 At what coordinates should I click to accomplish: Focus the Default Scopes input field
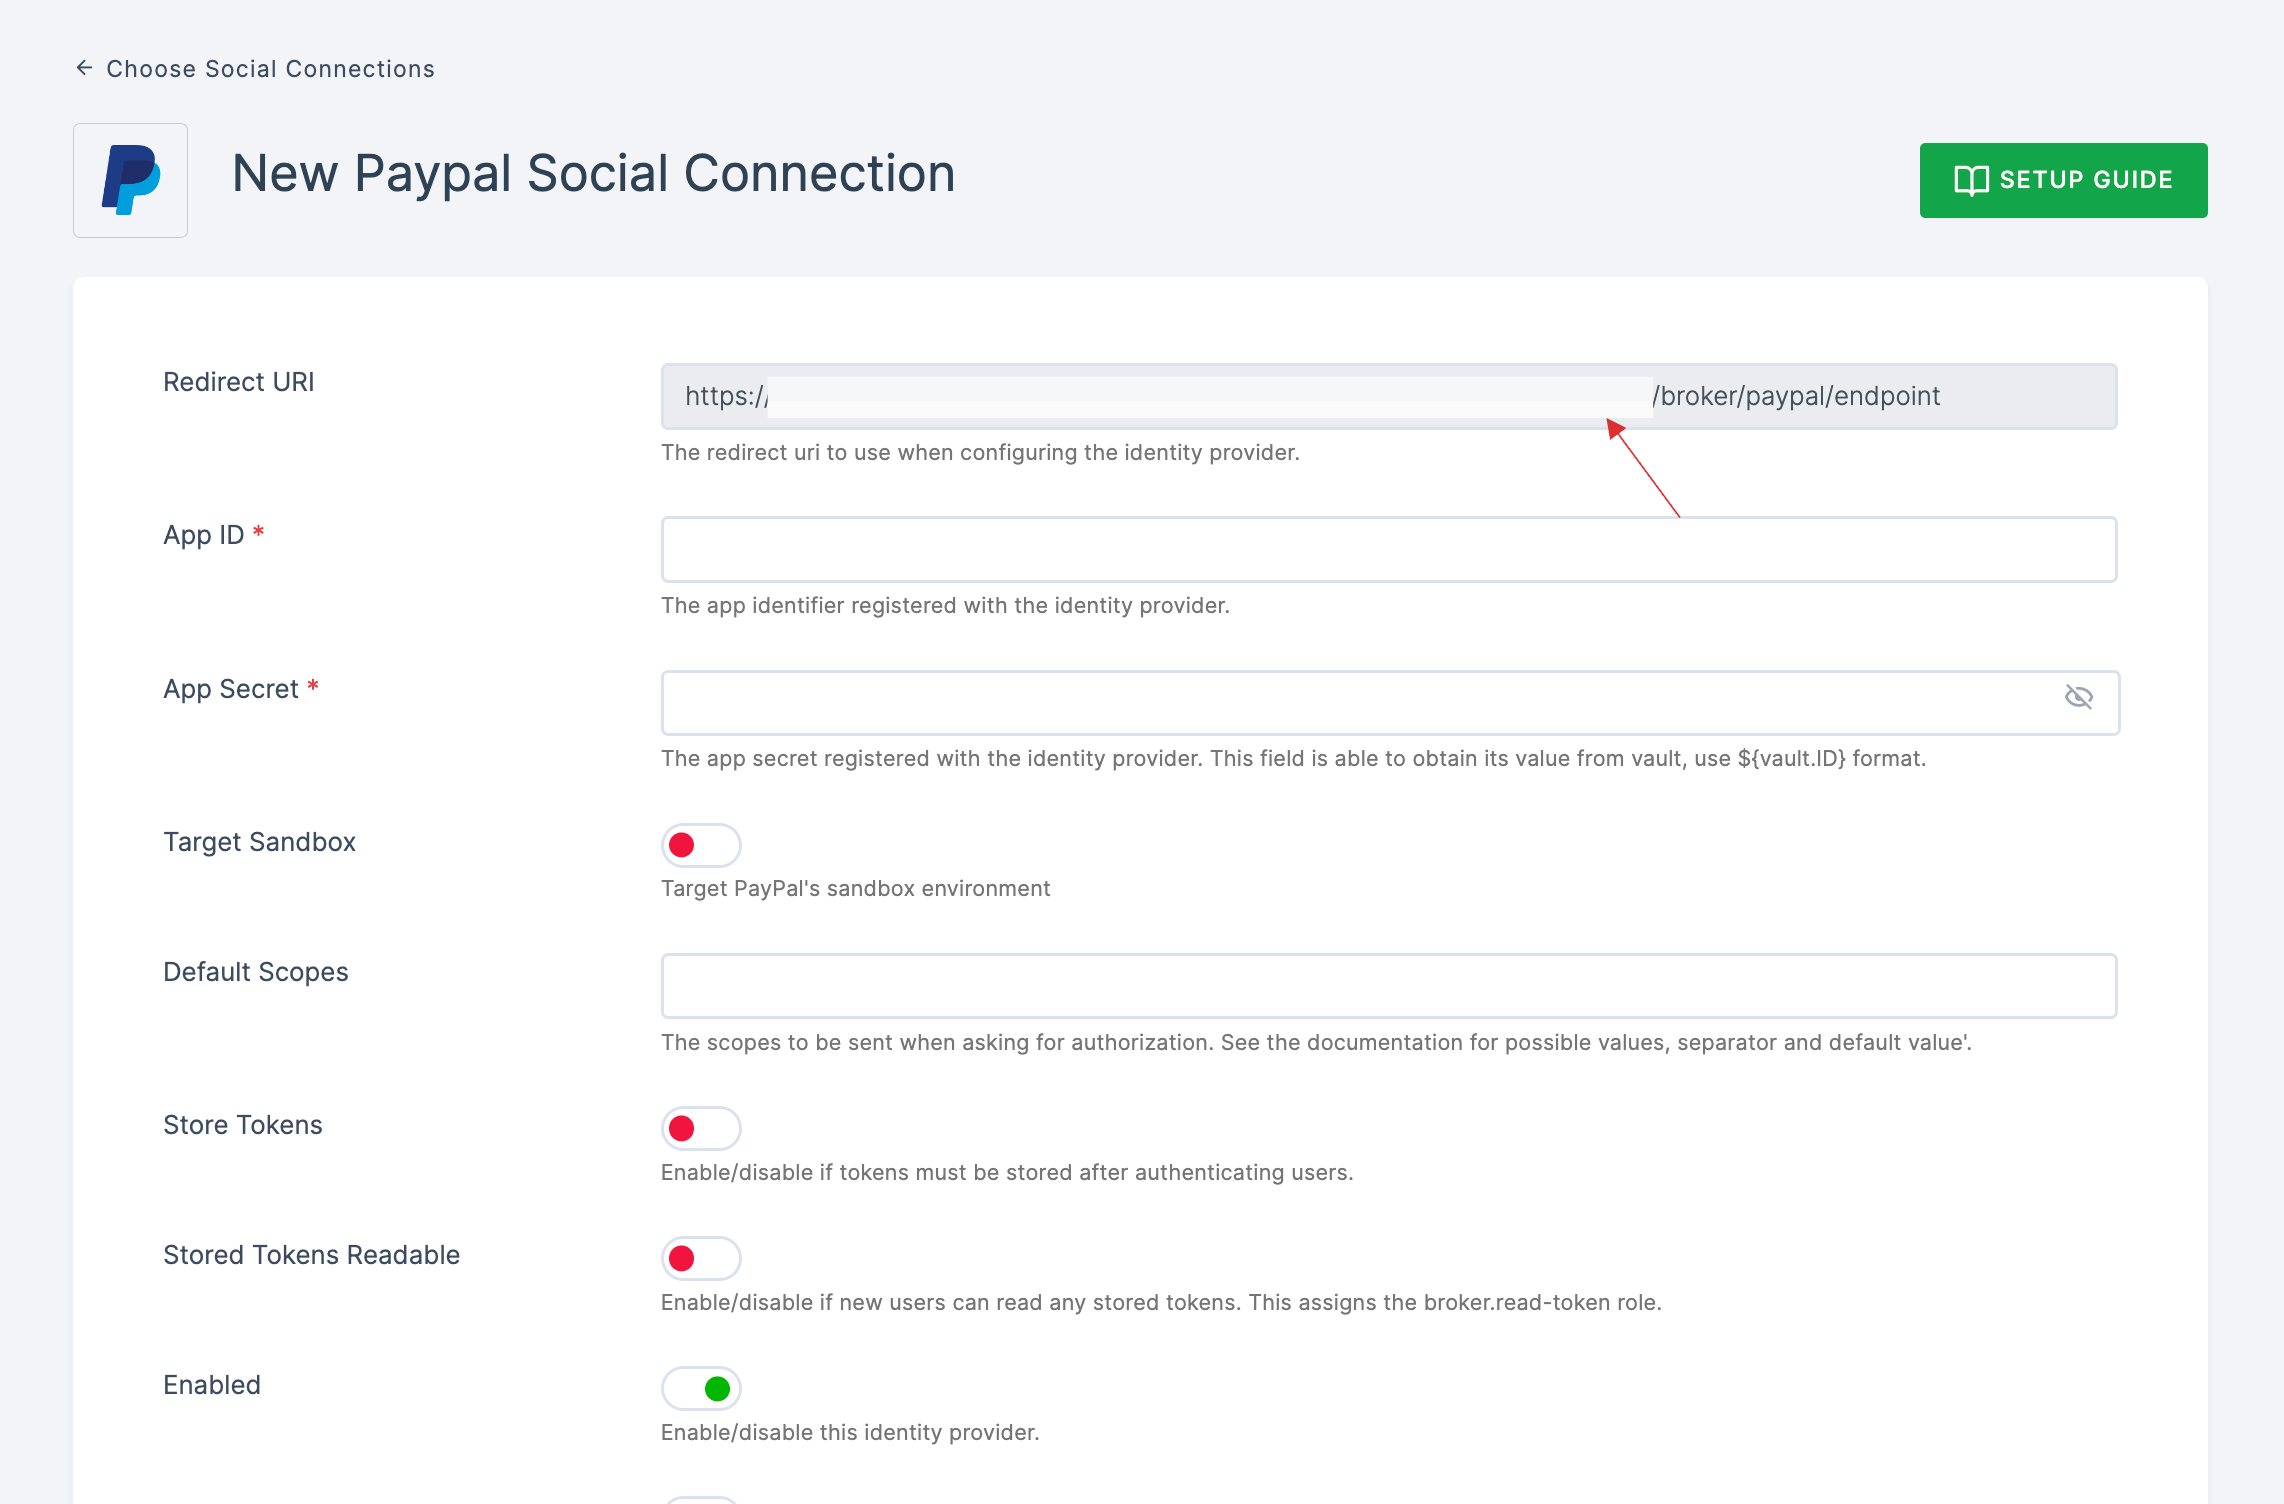(1389, 986)
